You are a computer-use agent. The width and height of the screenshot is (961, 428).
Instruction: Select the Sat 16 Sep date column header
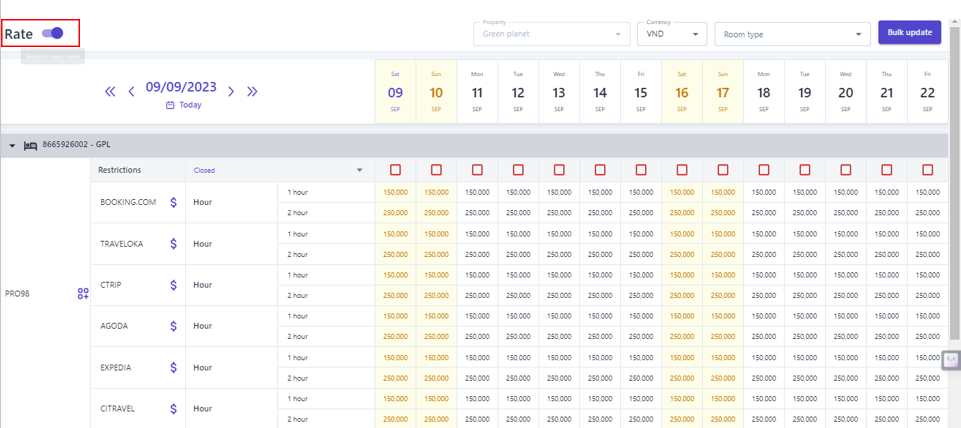(x=682, y=92)
